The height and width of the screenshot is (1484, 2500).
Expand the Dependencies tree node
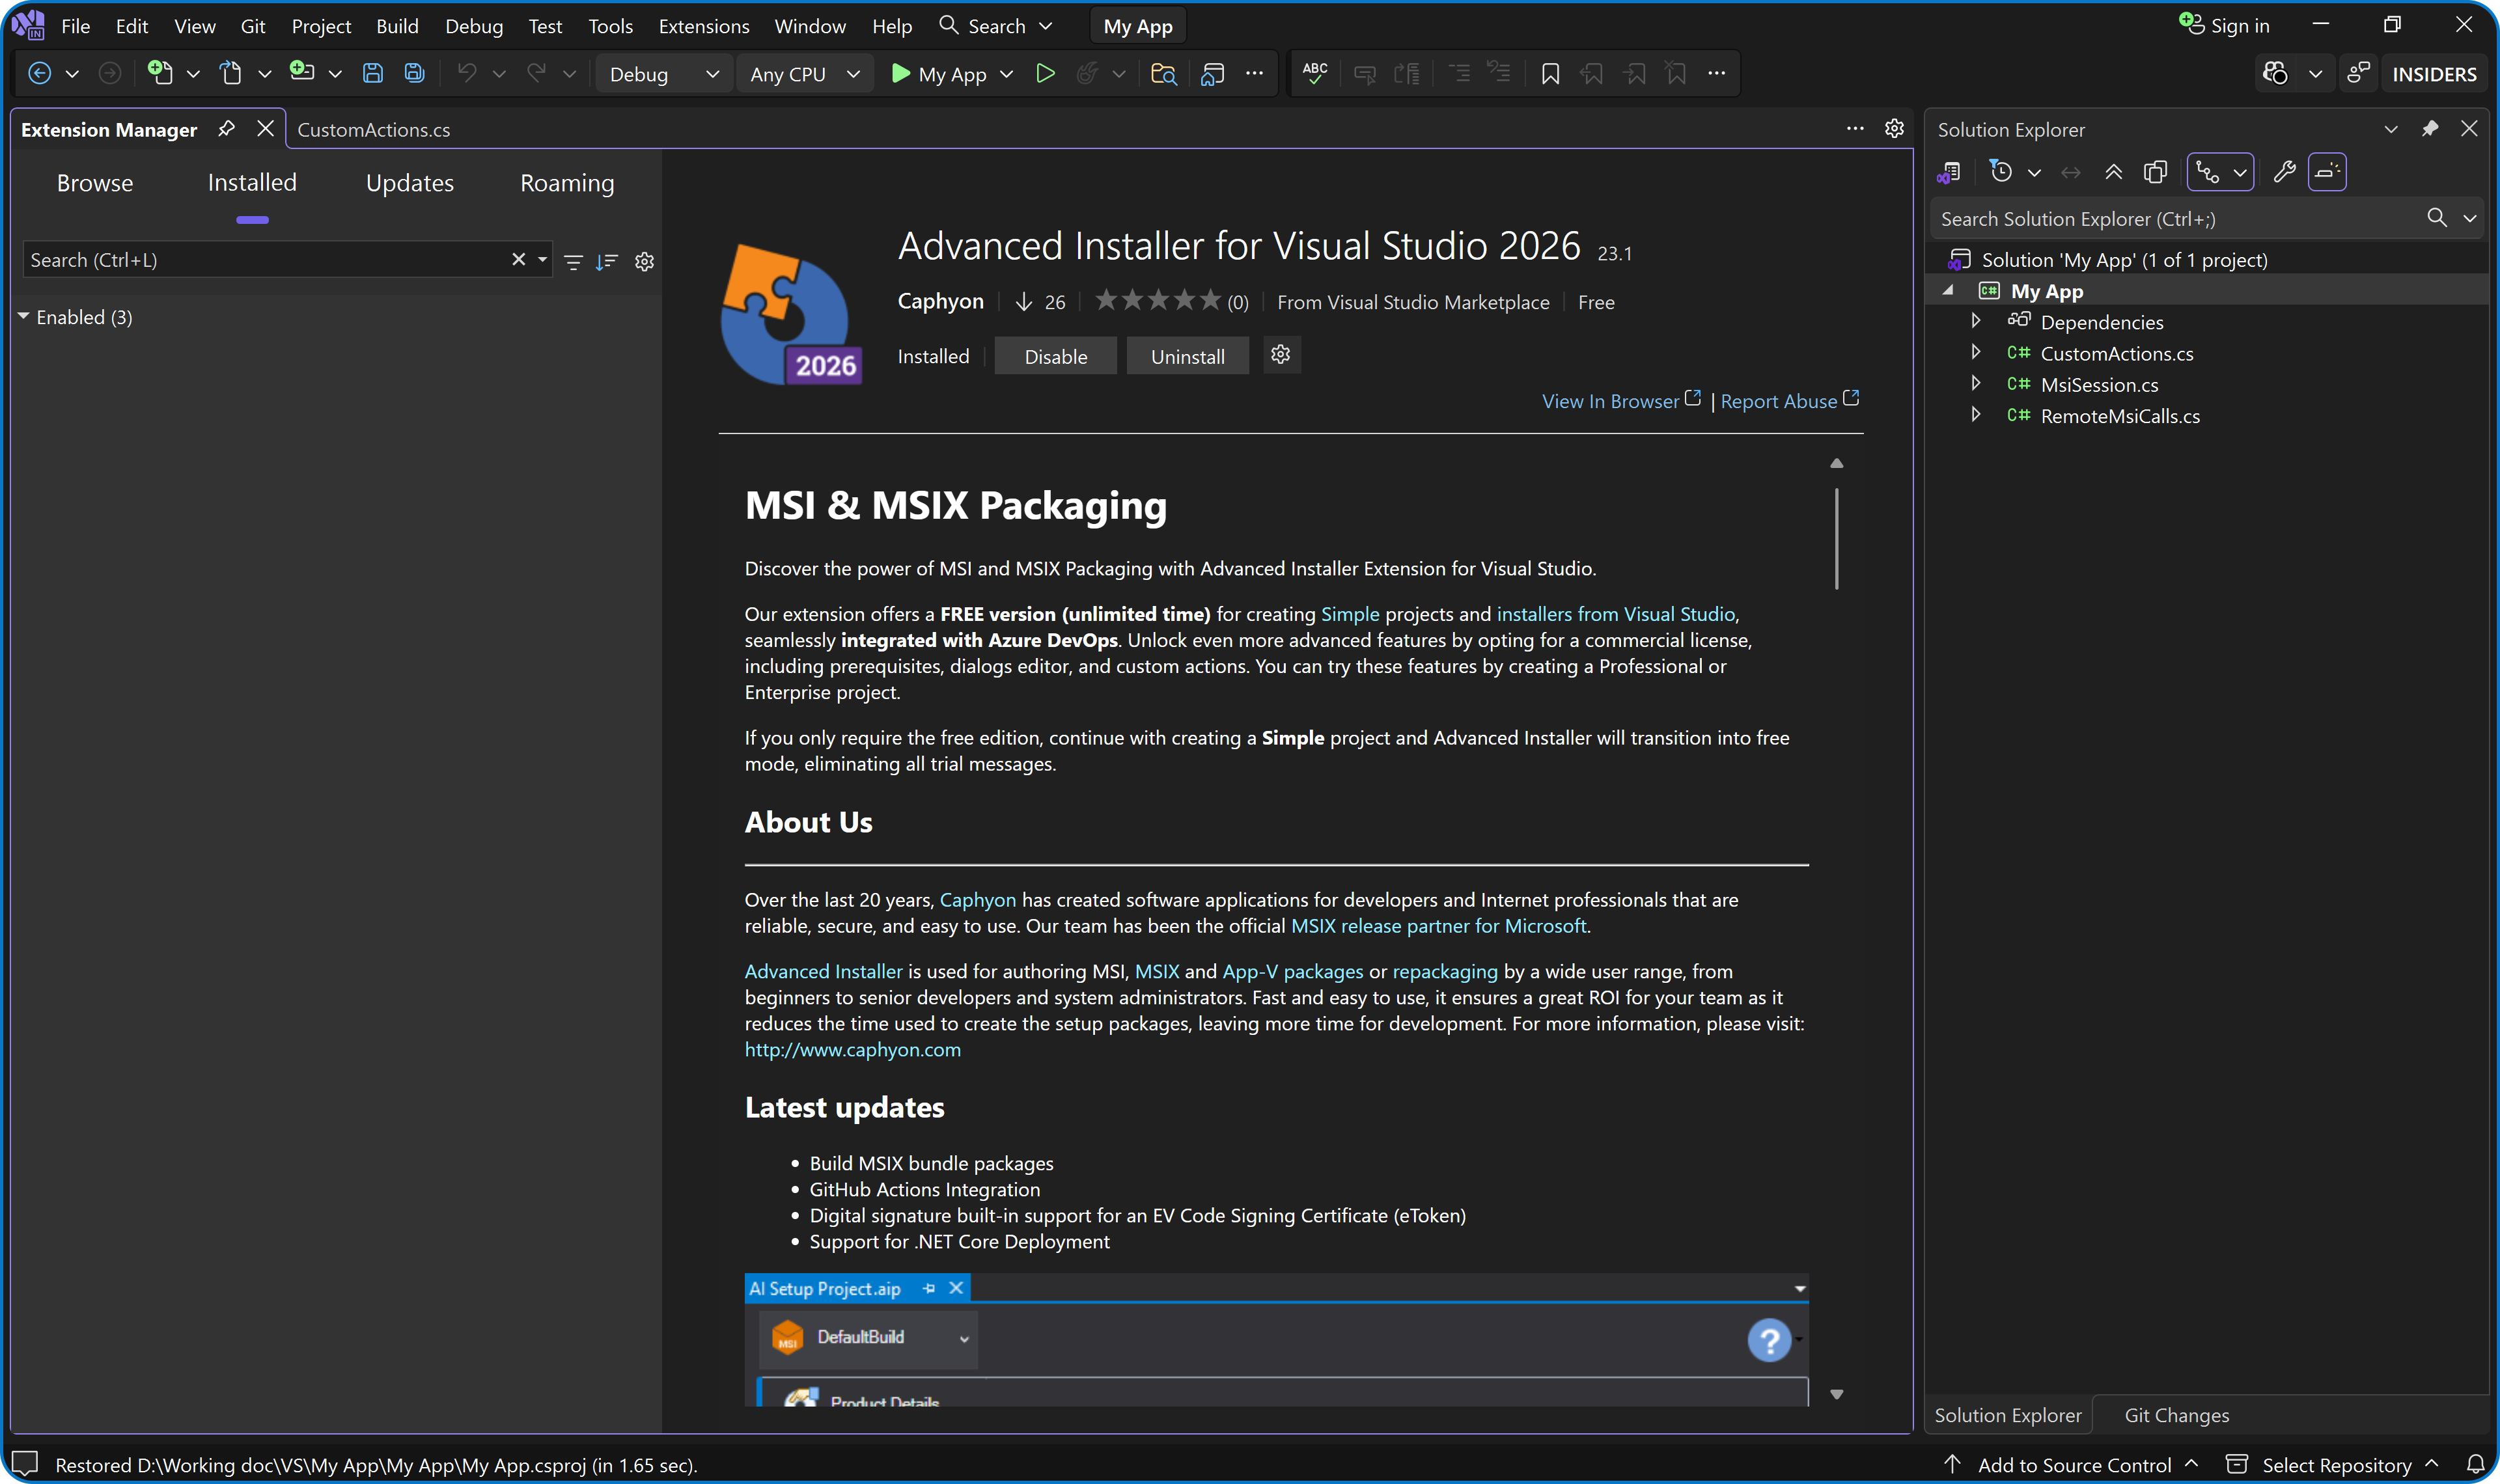1976,321
